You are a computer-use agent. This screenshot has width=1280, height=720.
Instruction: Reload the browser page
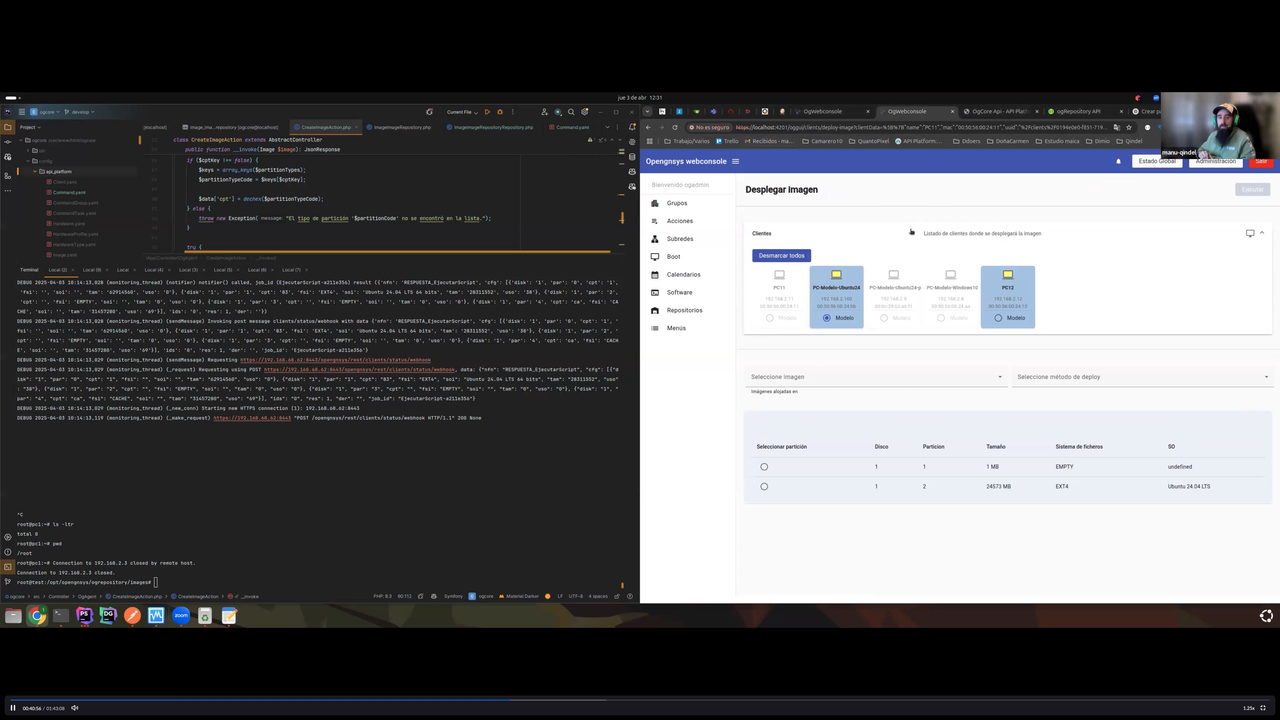click(x=675, y=127)
